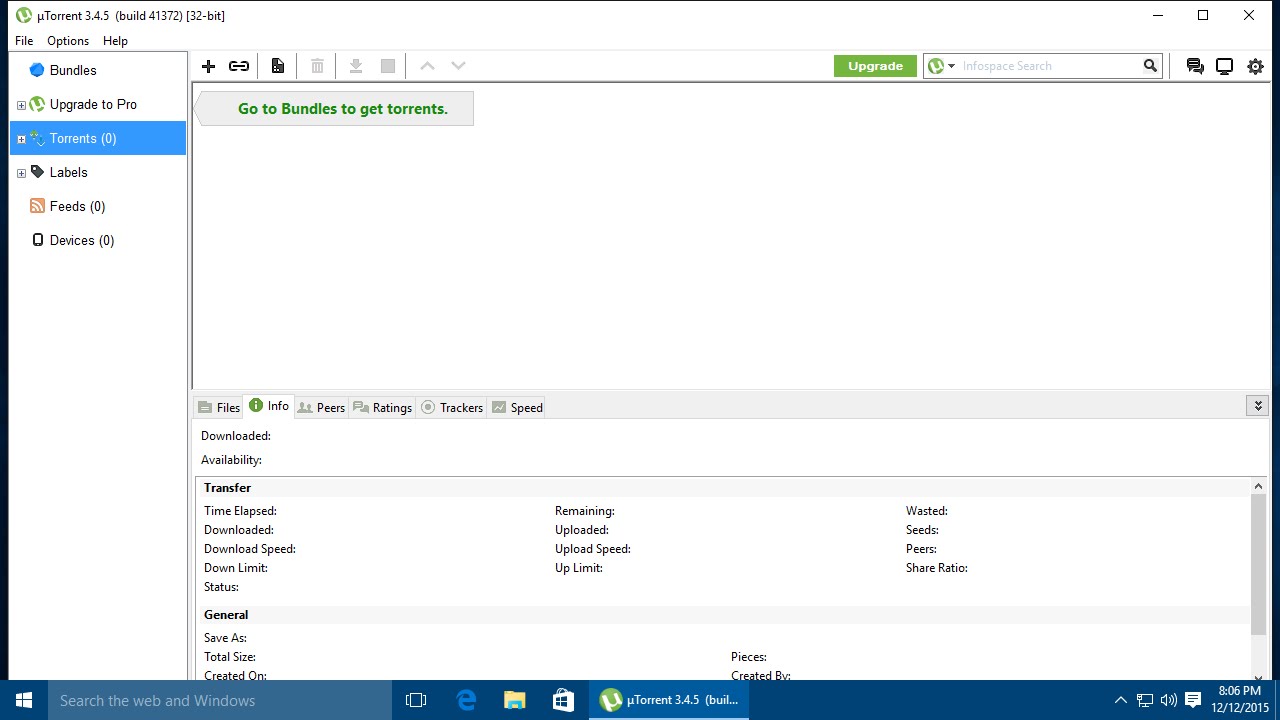Open Task View on the taskbar

416,700
